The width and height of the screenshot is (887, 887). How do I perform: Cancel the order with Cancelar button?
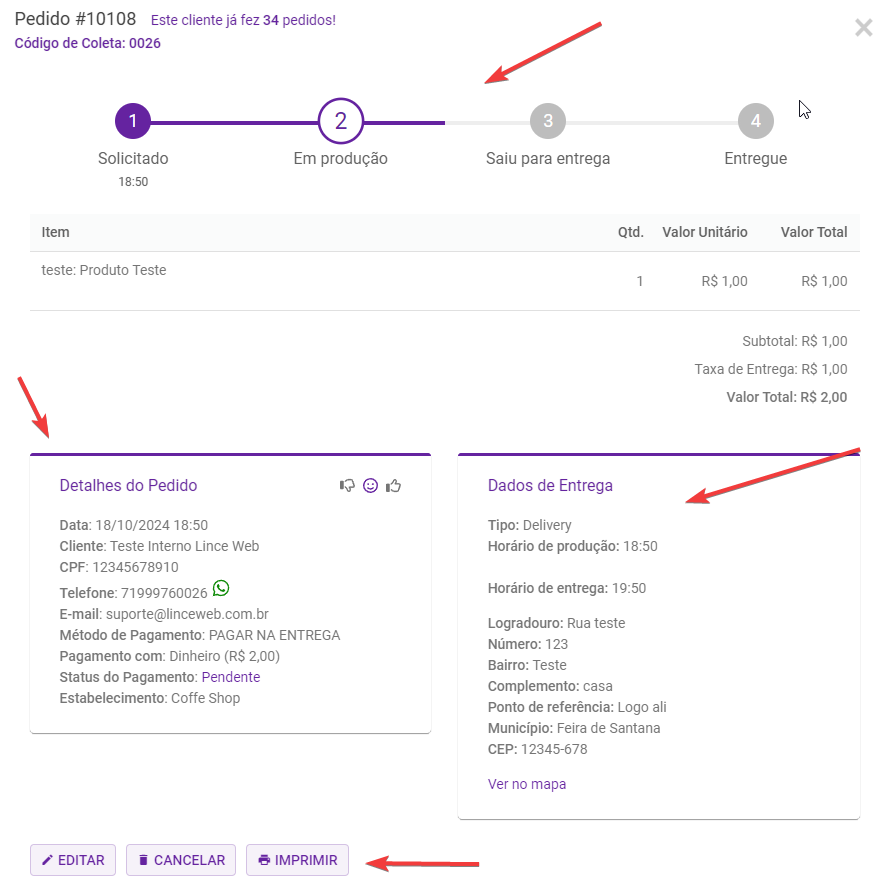click(x=181, y=860)
